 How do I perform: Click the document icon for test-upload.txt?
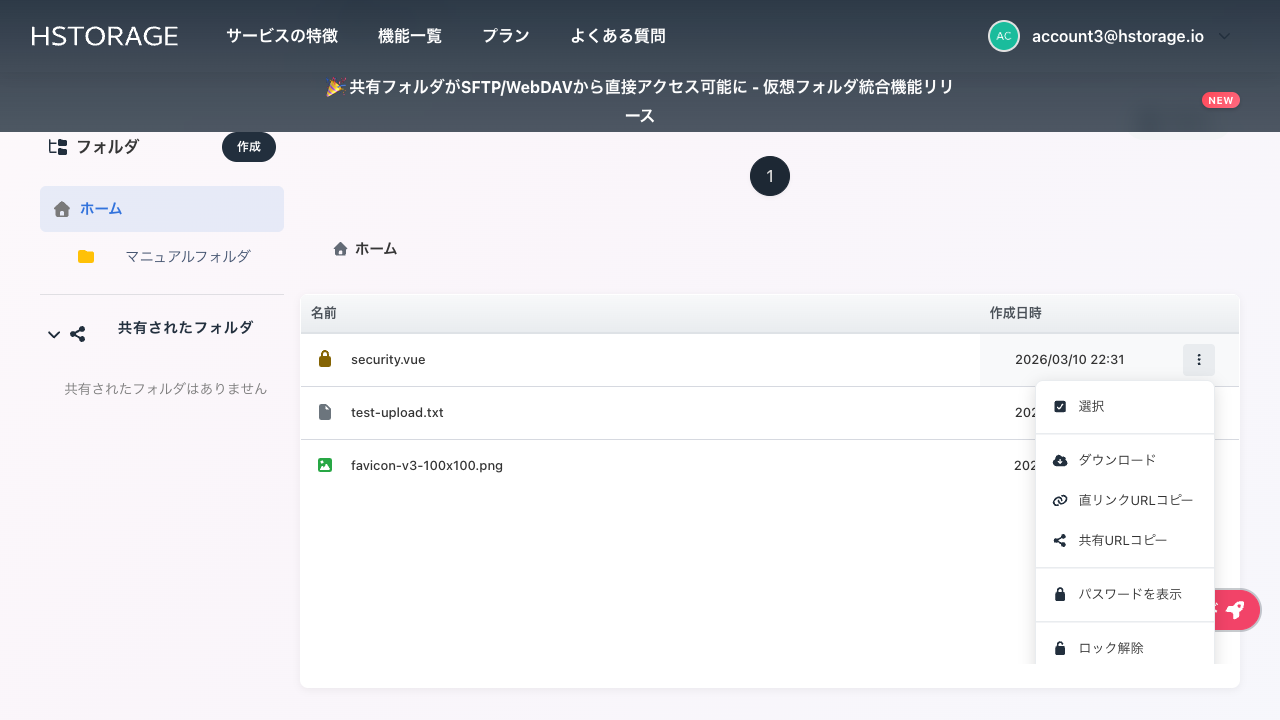click(x=324, y=412)
